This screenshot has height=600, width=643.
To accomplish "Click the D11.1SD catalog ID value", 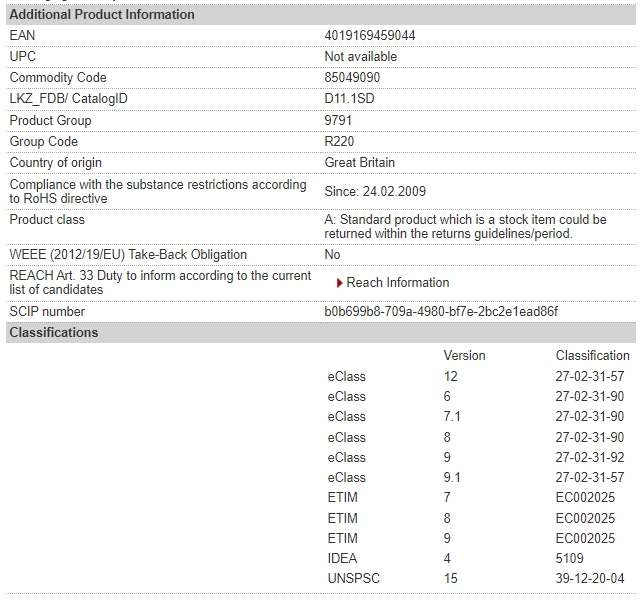I will (349, 98).
